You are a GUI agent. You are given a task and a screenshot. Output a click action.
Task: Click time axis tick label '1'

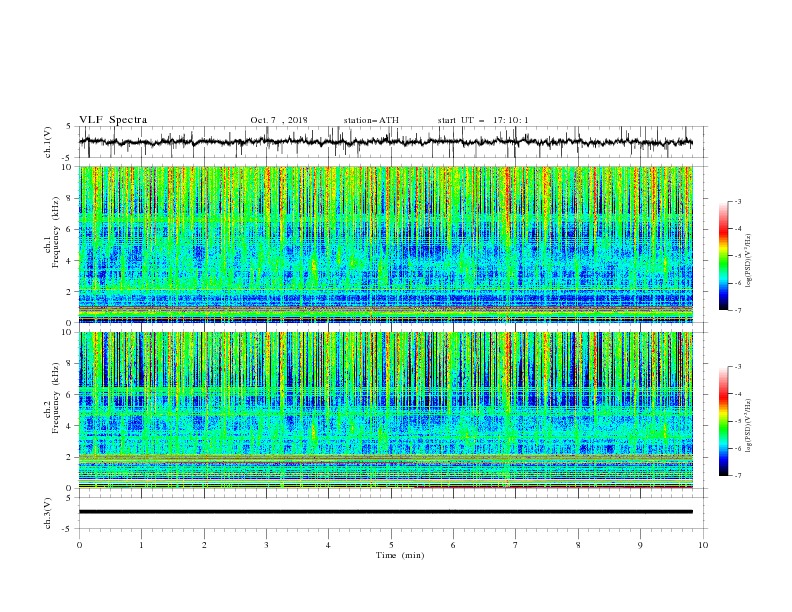pyautogui.click(x=141, y=545)
